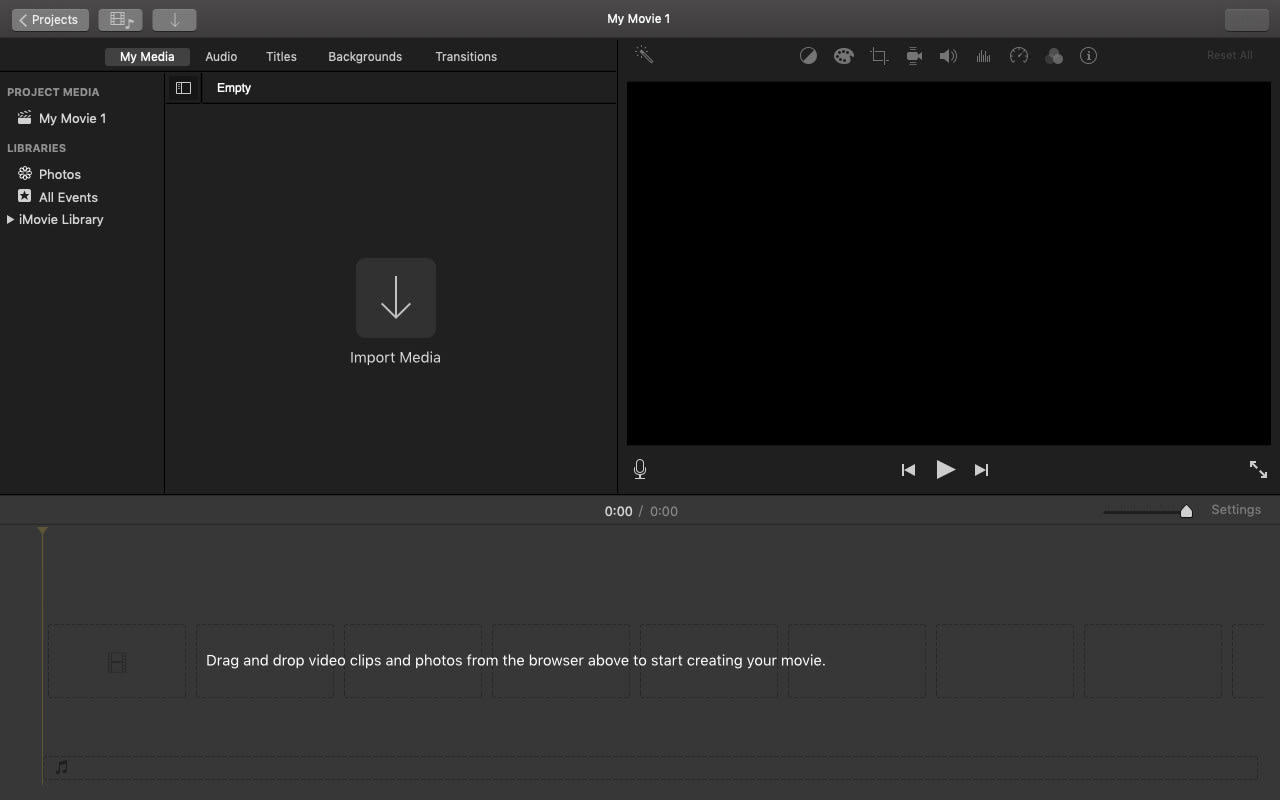Viewport: 1280px width, 800px height.
Task: Open color balance adjustment
Action: (808, 56)
